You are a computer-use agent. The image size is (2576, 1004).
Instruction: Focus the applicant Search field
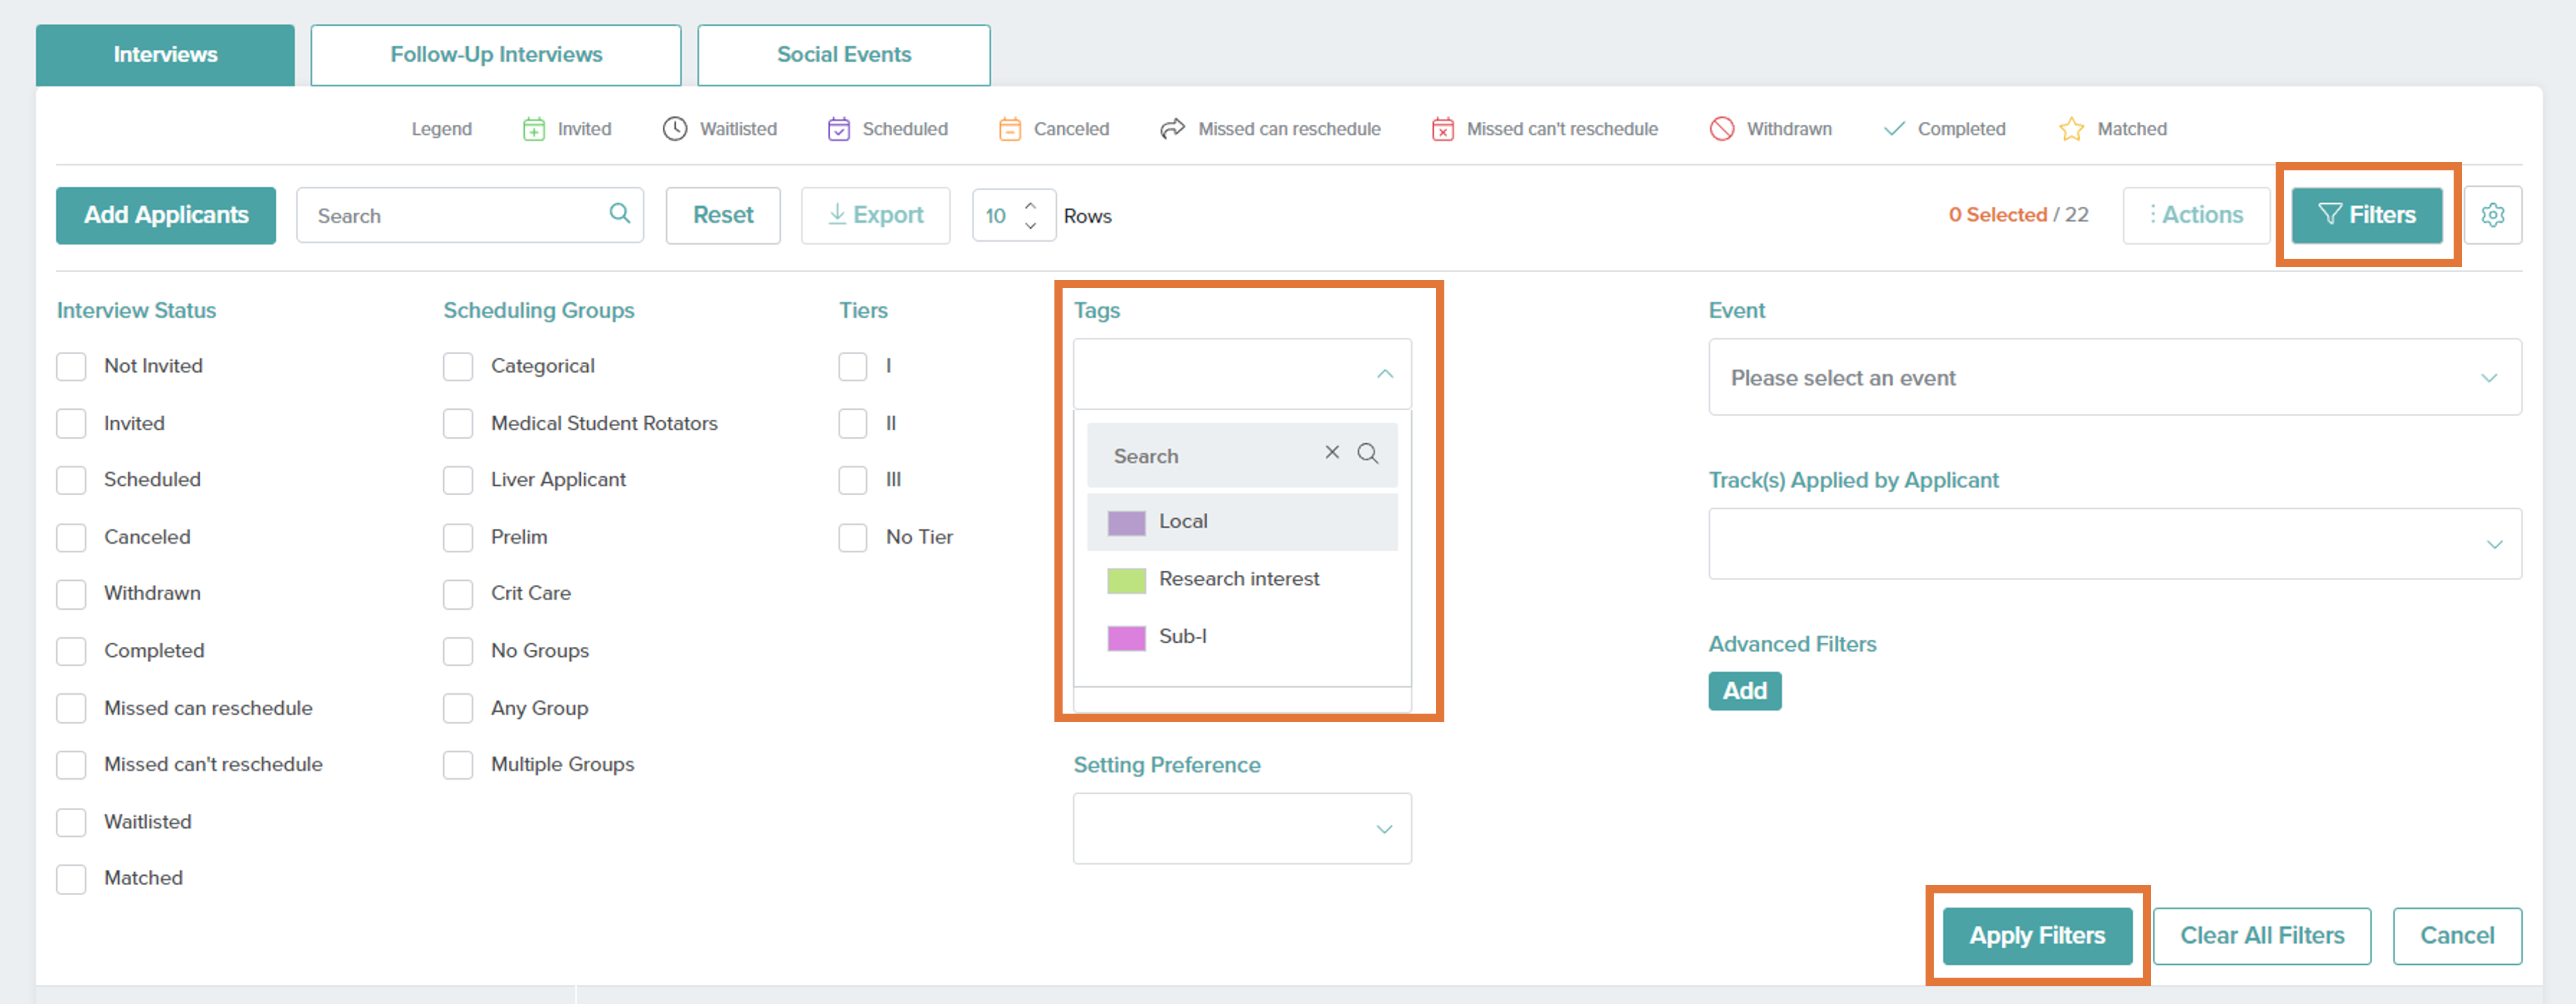pos(470,215)
